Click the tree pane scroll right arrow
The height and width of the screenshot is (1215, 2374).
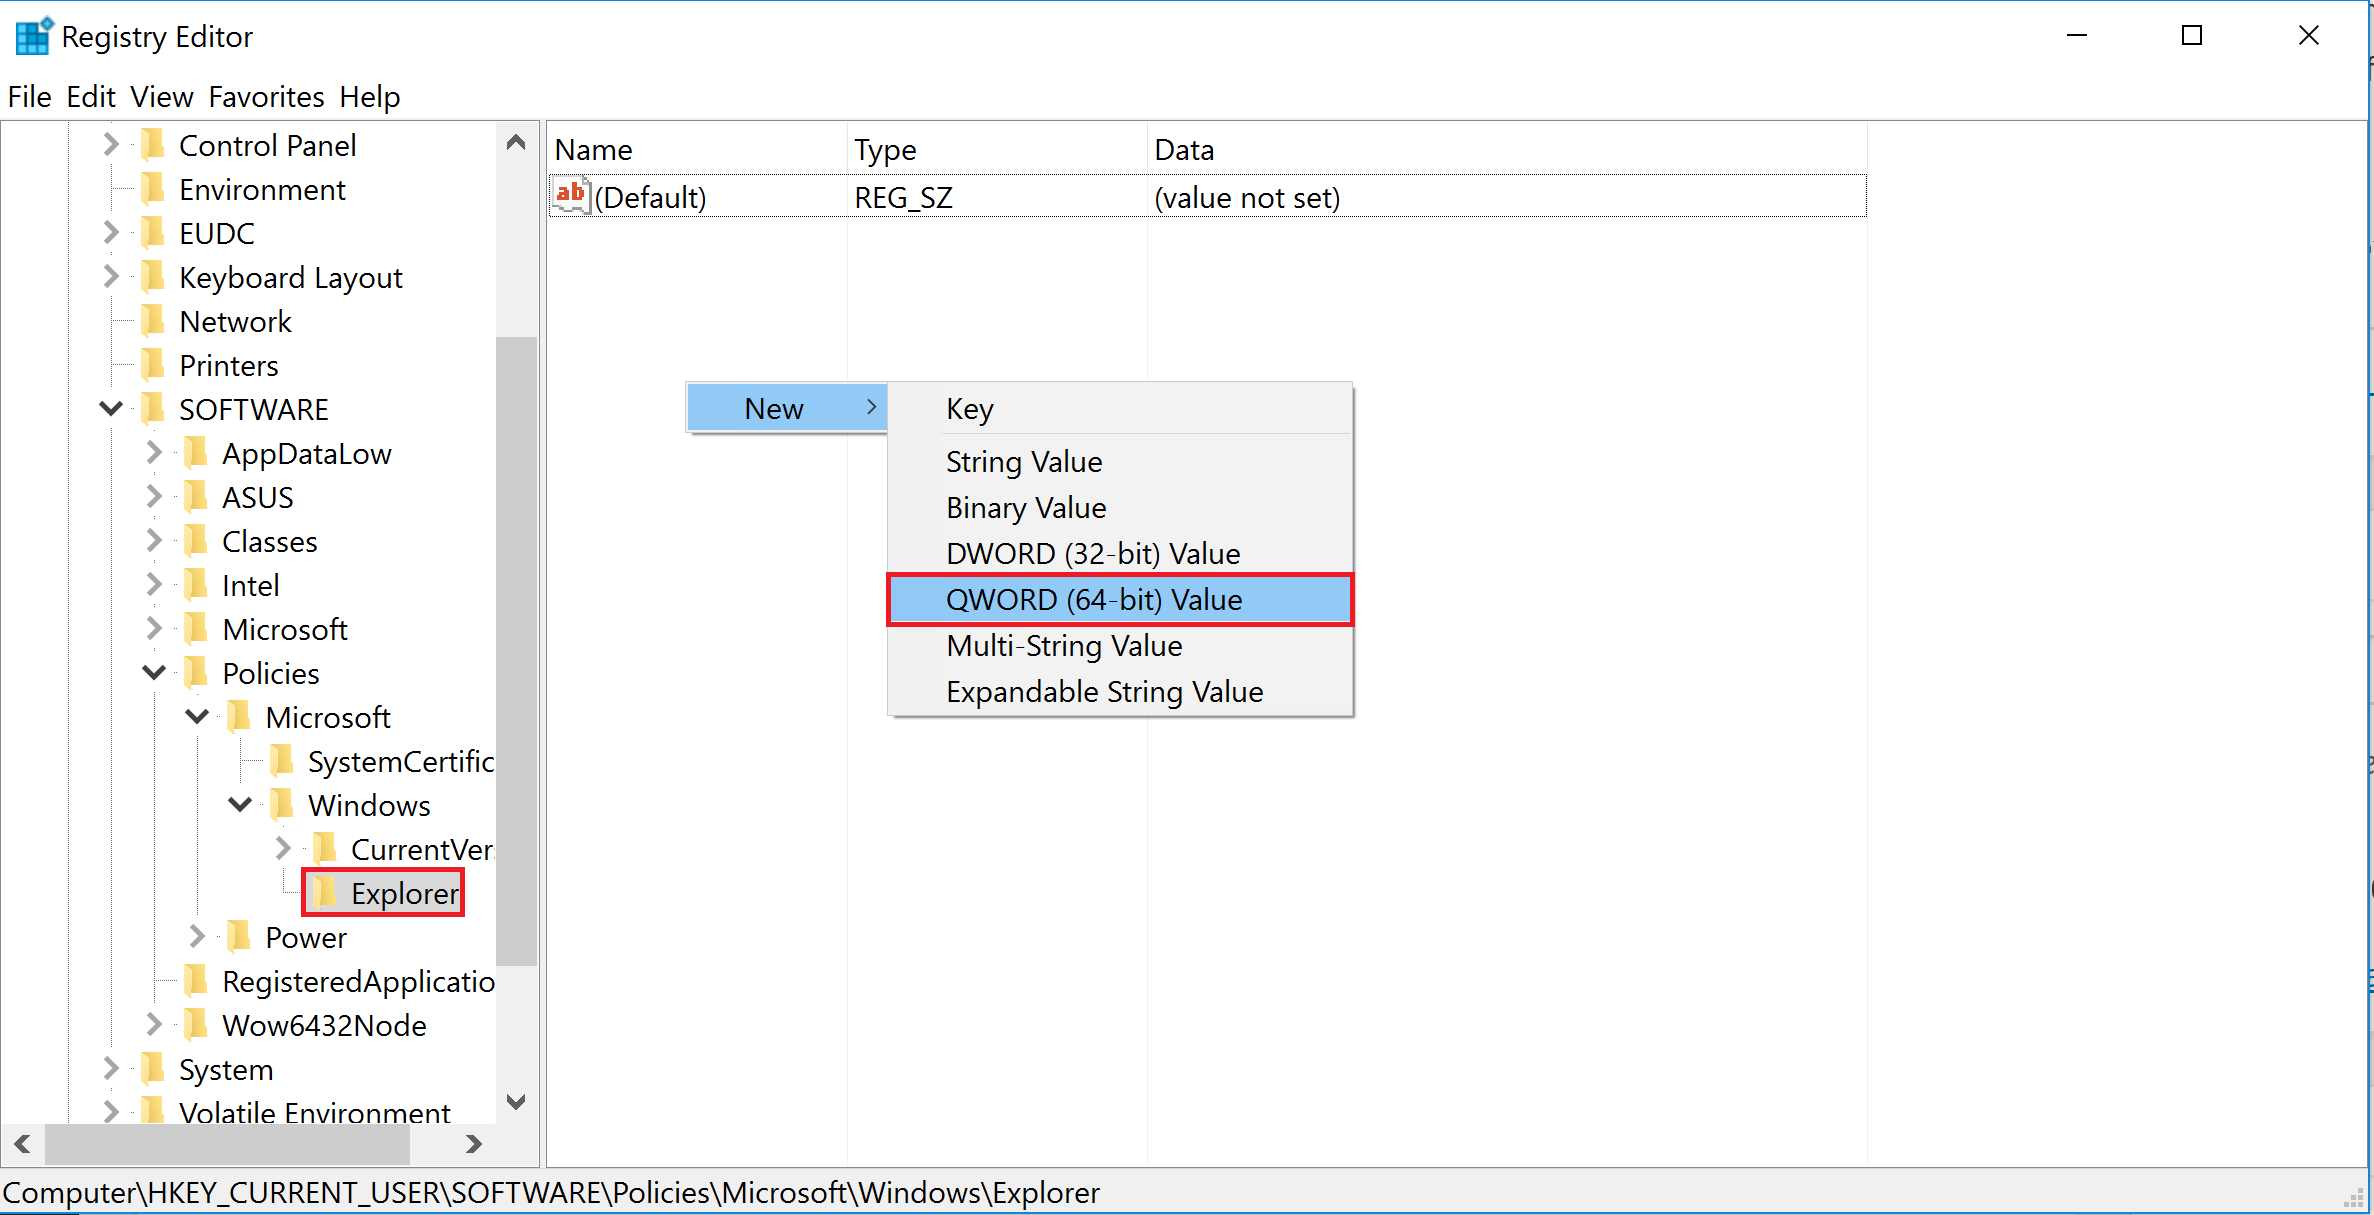[474, 1144]
